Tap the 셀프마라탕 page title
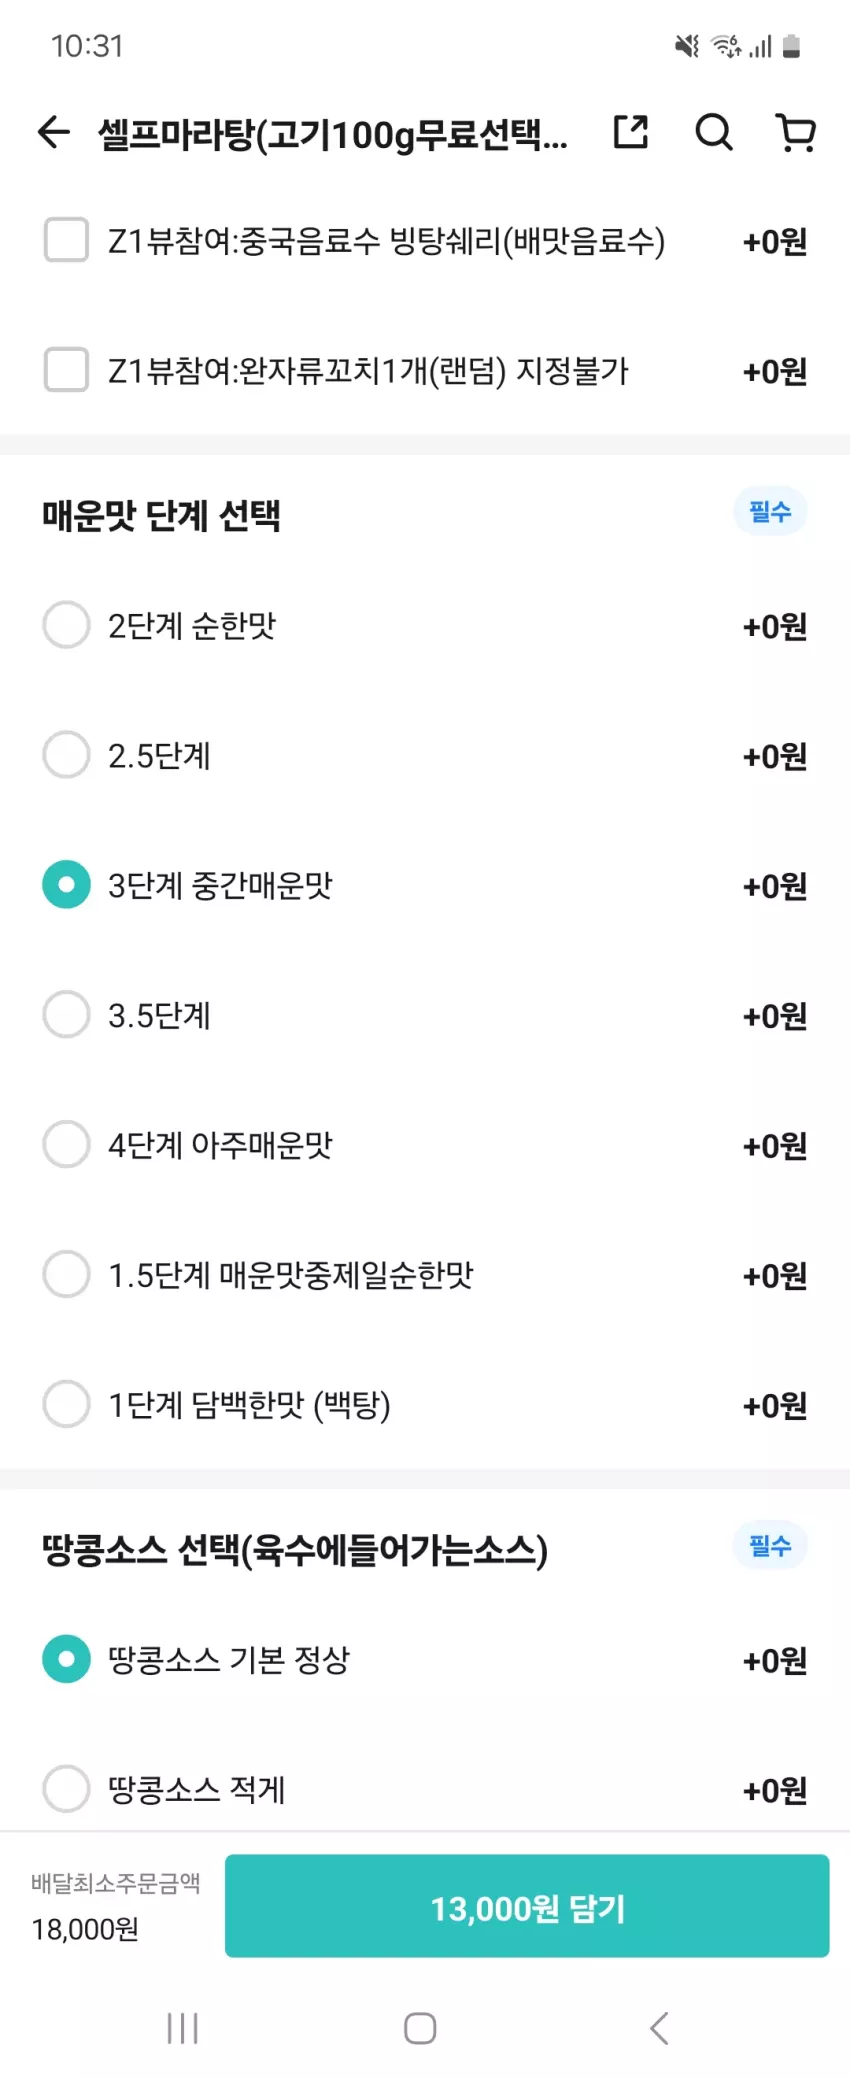This screenshot has height=2078, width=850. pyautogui.click(x=332, y=134)
